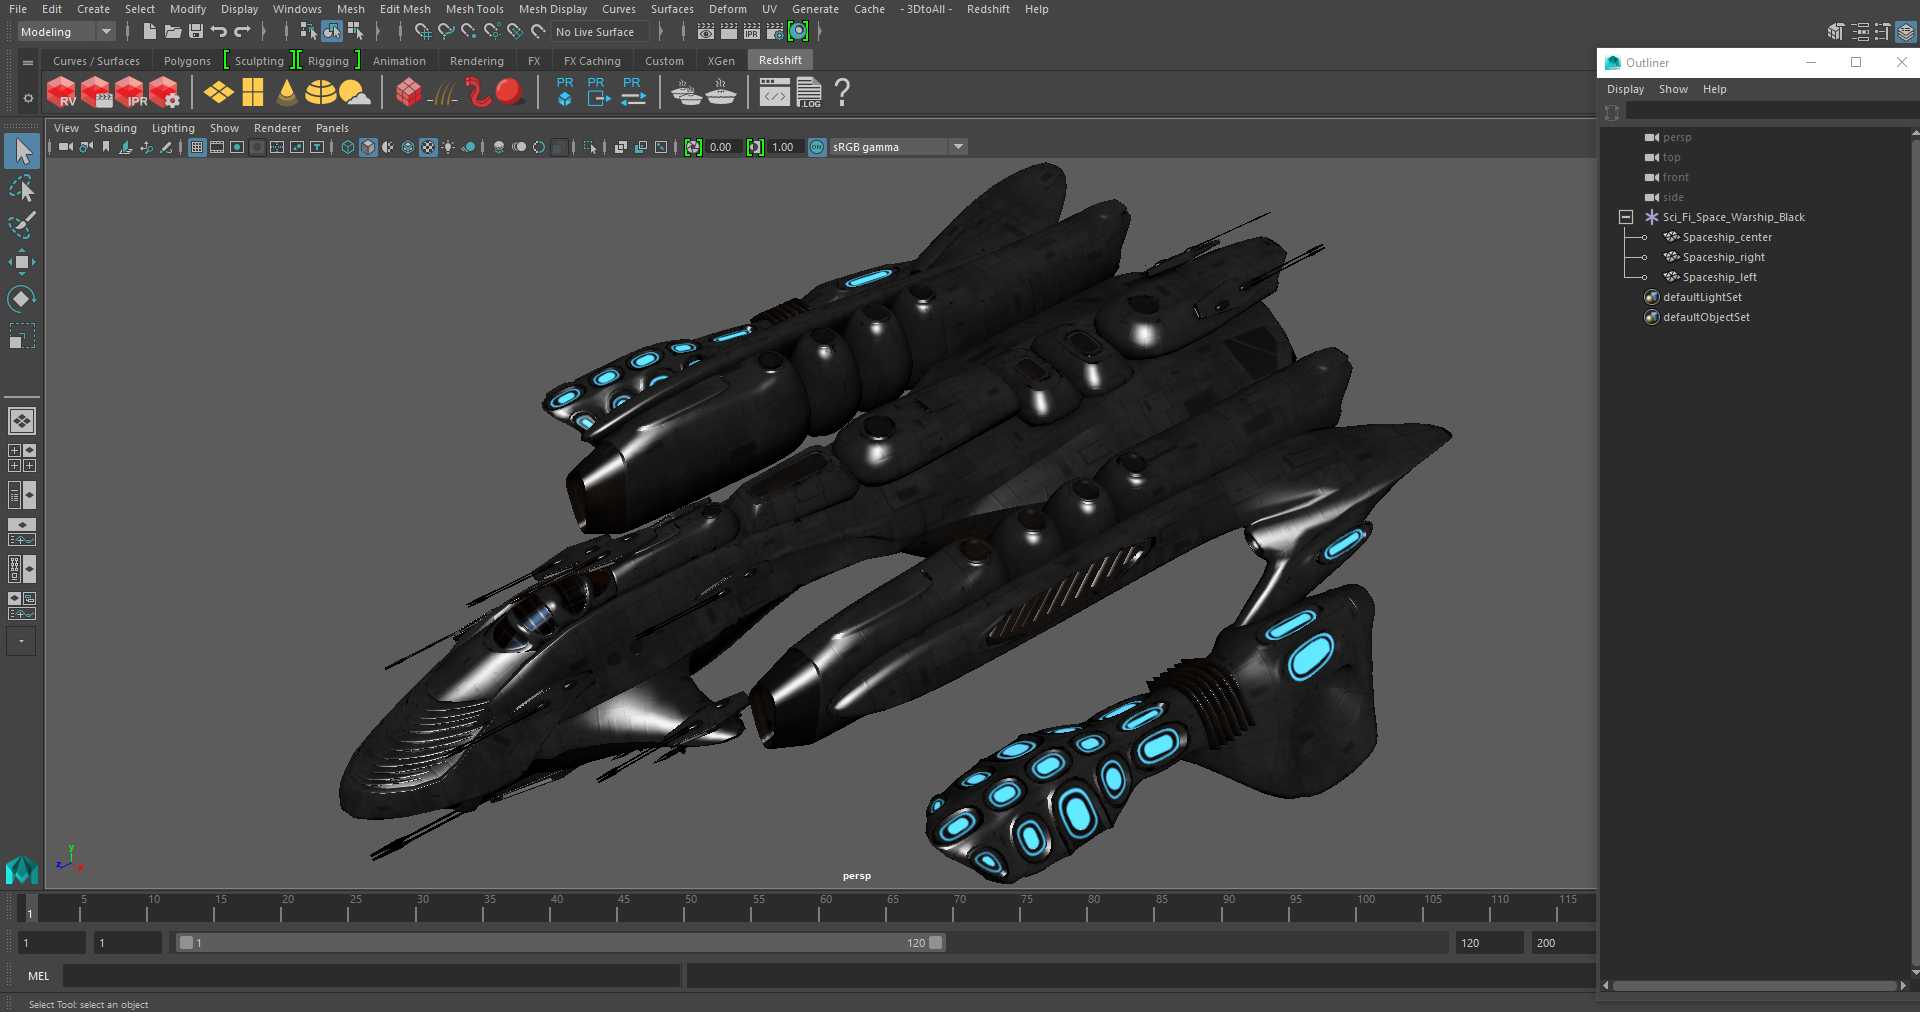Create a new scene file icon
This screenshot has width=1920, height=1012.
pos(149,32)
